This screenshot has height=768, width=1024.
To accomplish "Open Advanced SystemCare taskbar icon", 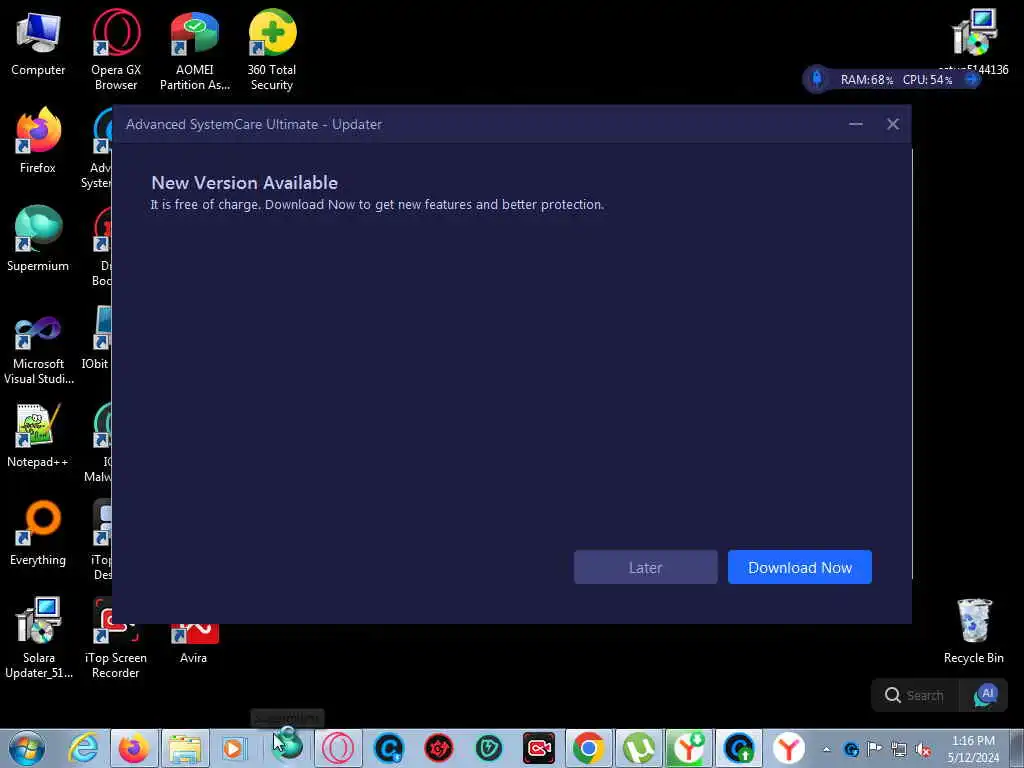I will (x=389, y=748).
